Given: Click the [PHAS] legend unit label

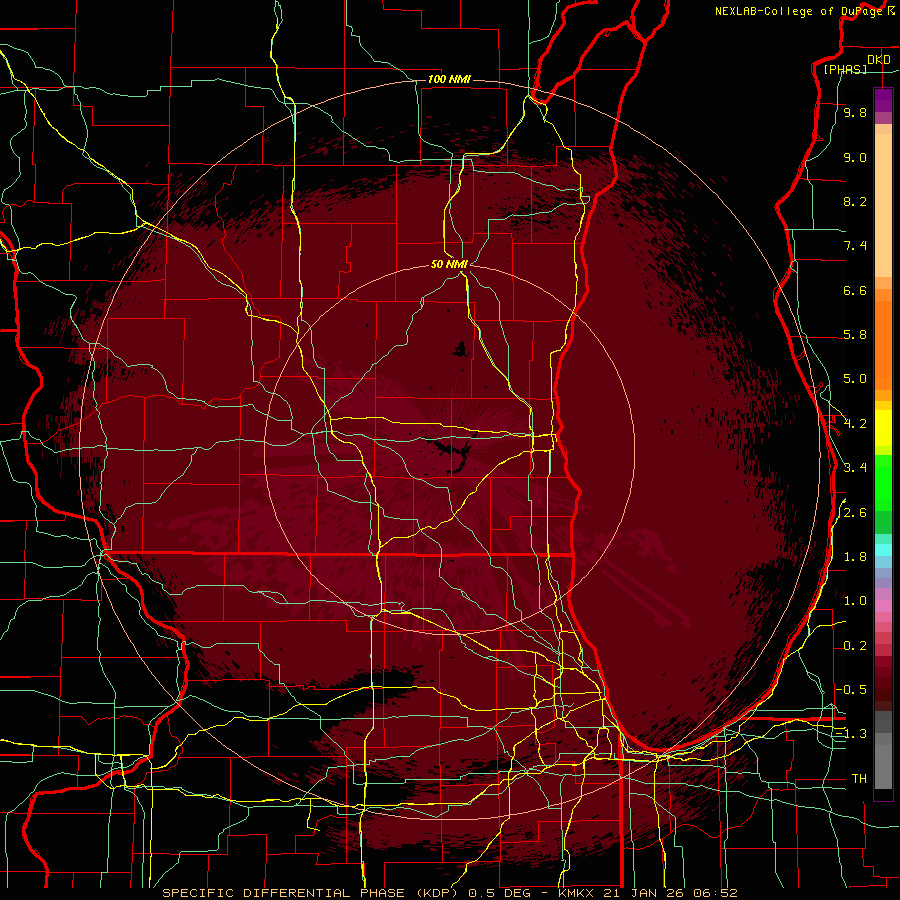Looking at the screenshot, I should tap(845, 69).
